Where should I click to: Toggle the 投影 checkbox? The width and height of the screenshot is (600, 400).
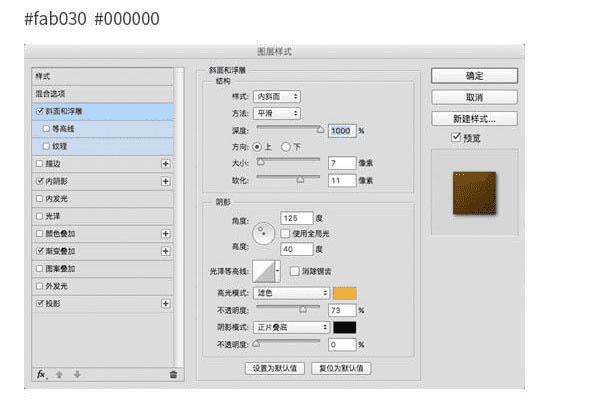(x=39, y=304)
